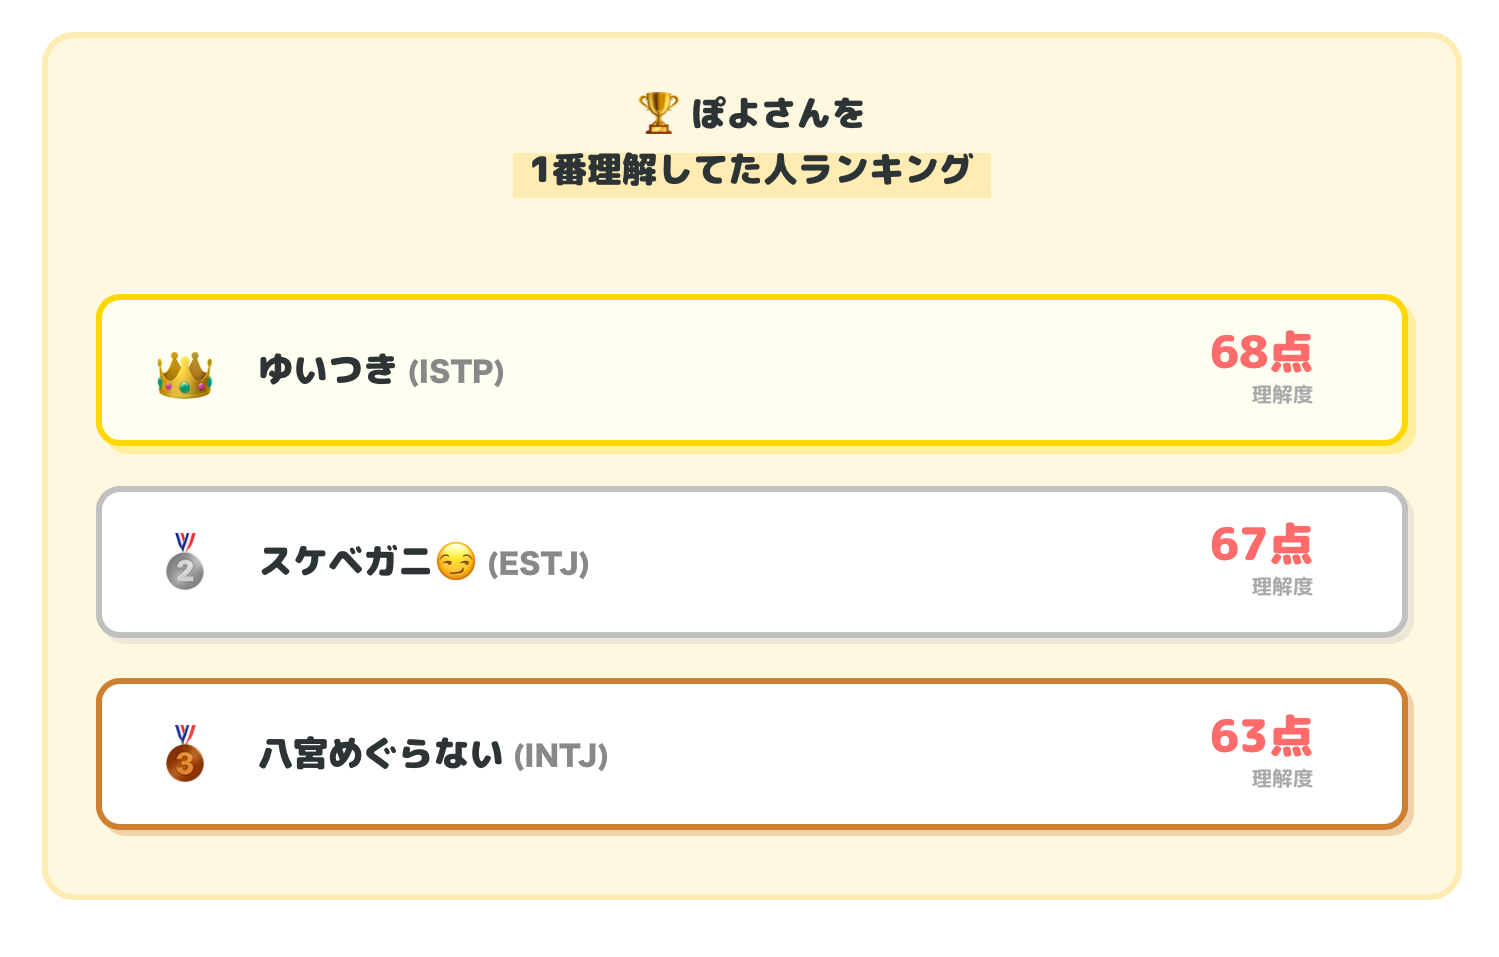Click the (INTJ) personality type label

(x=561, y=756)
